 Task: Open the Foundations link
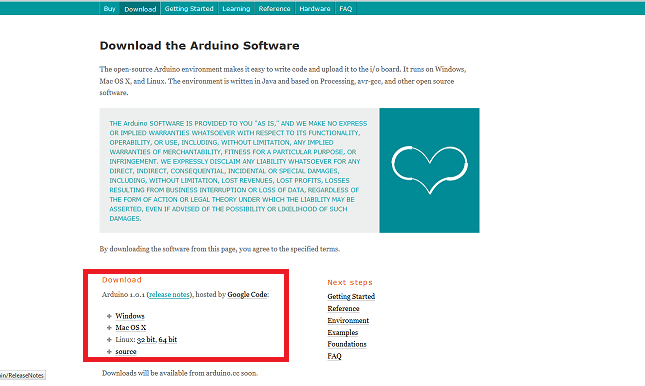(x=347, y=344)
